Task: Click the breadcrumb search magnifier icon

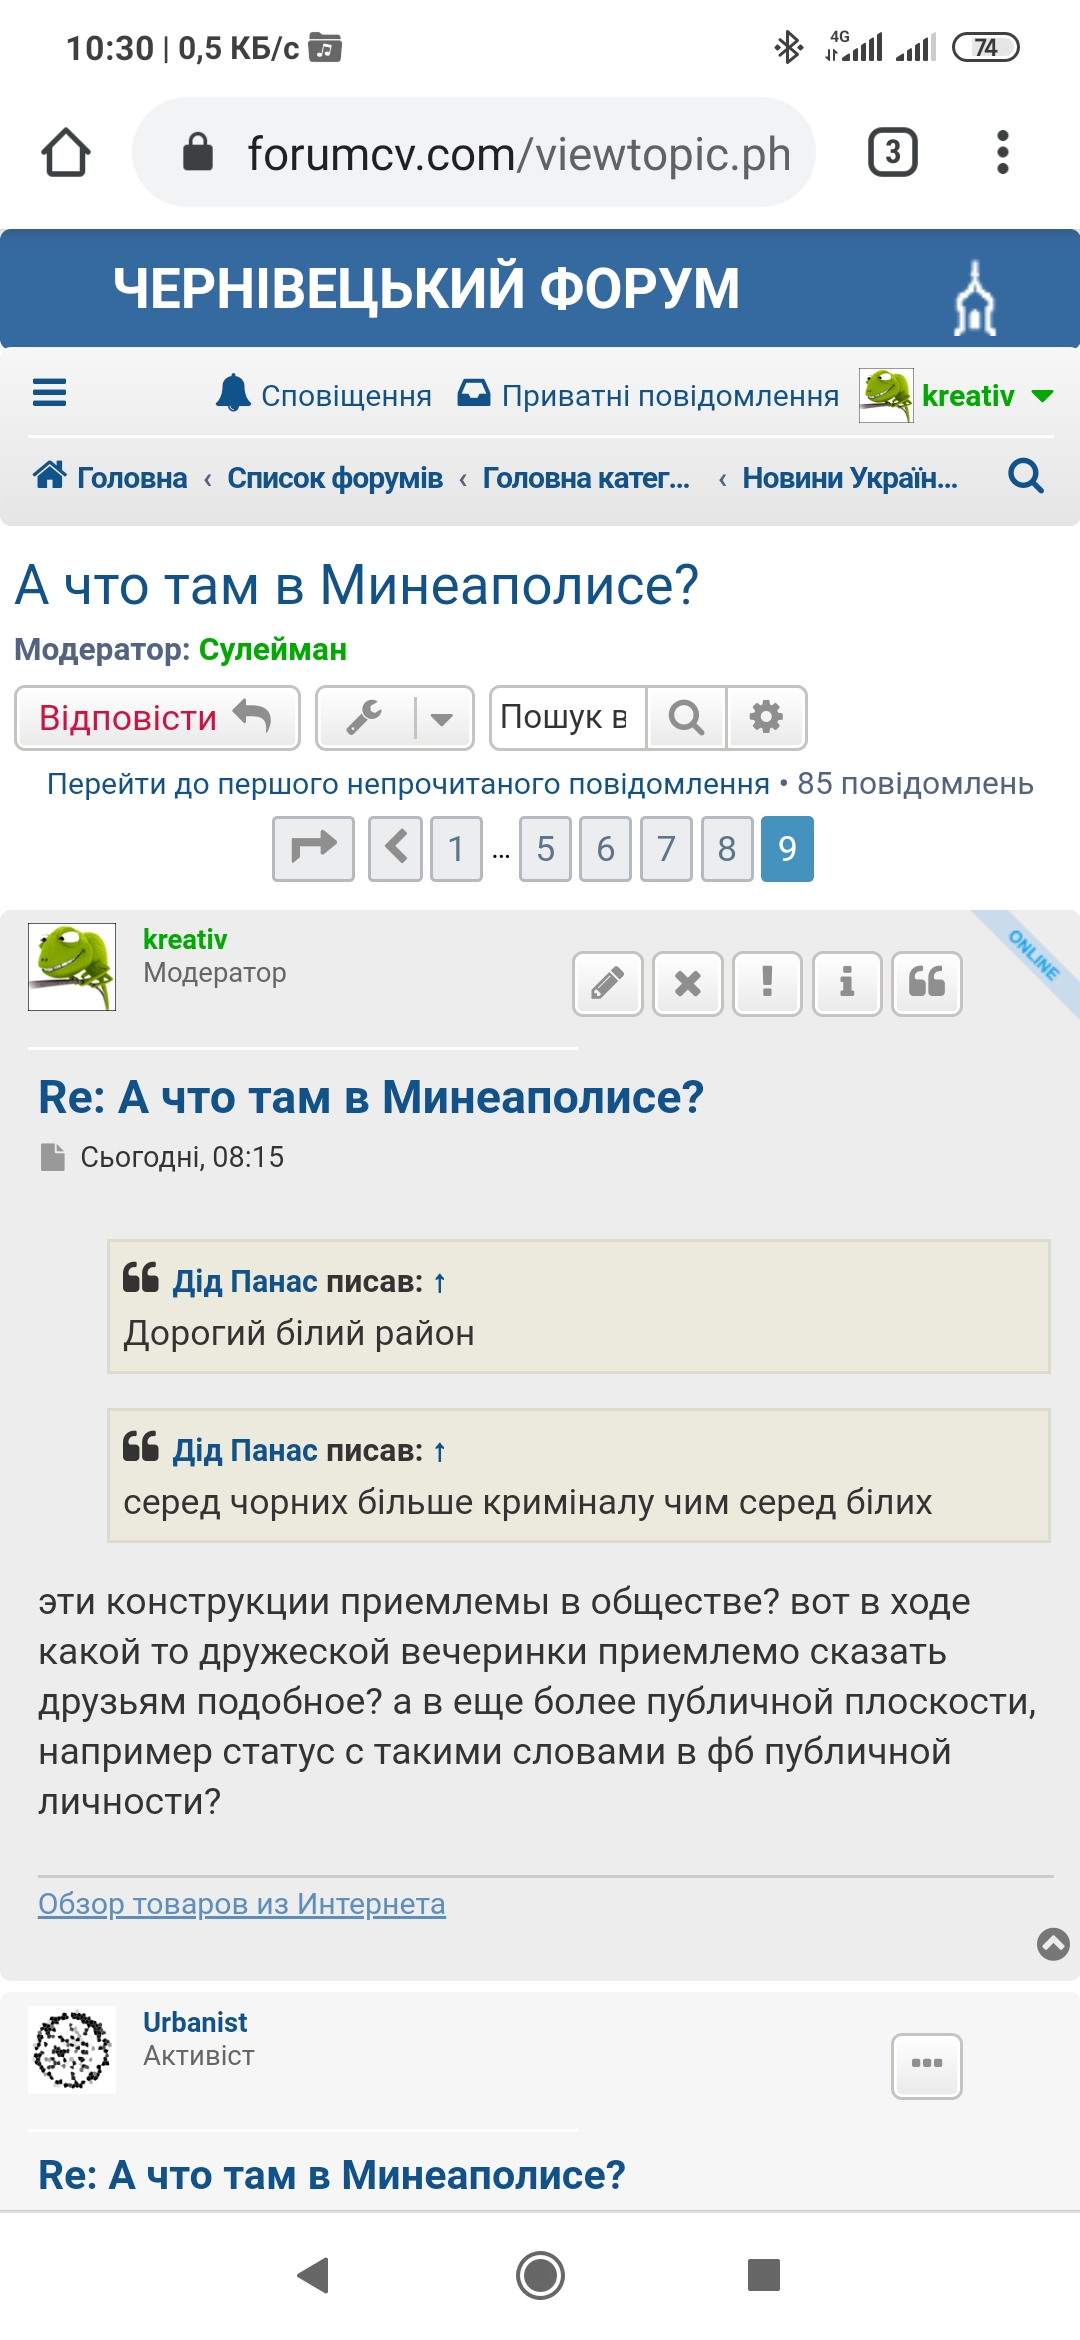Action: pyautogui.click(x=1025, y=477)
